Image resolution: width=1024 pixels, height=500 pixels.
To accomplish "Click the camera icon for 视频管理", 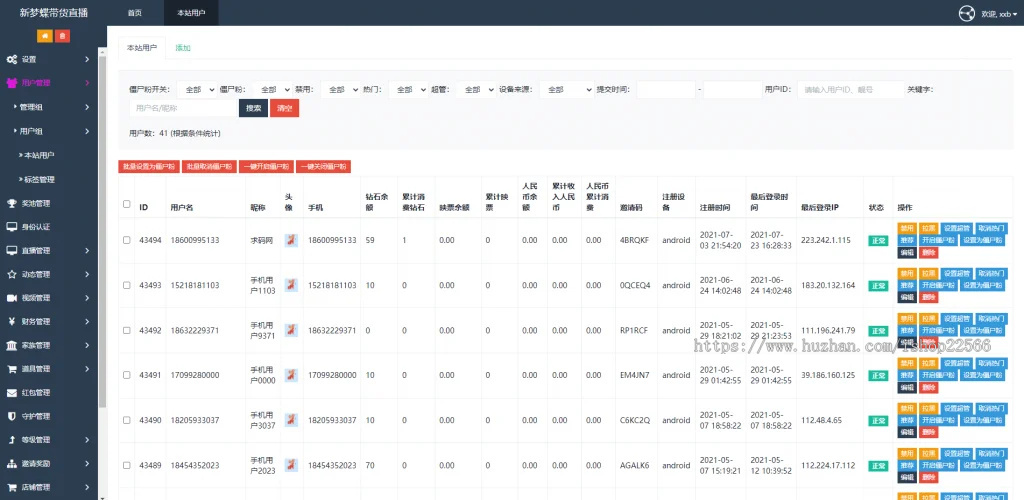I will (x=12, y=298).
